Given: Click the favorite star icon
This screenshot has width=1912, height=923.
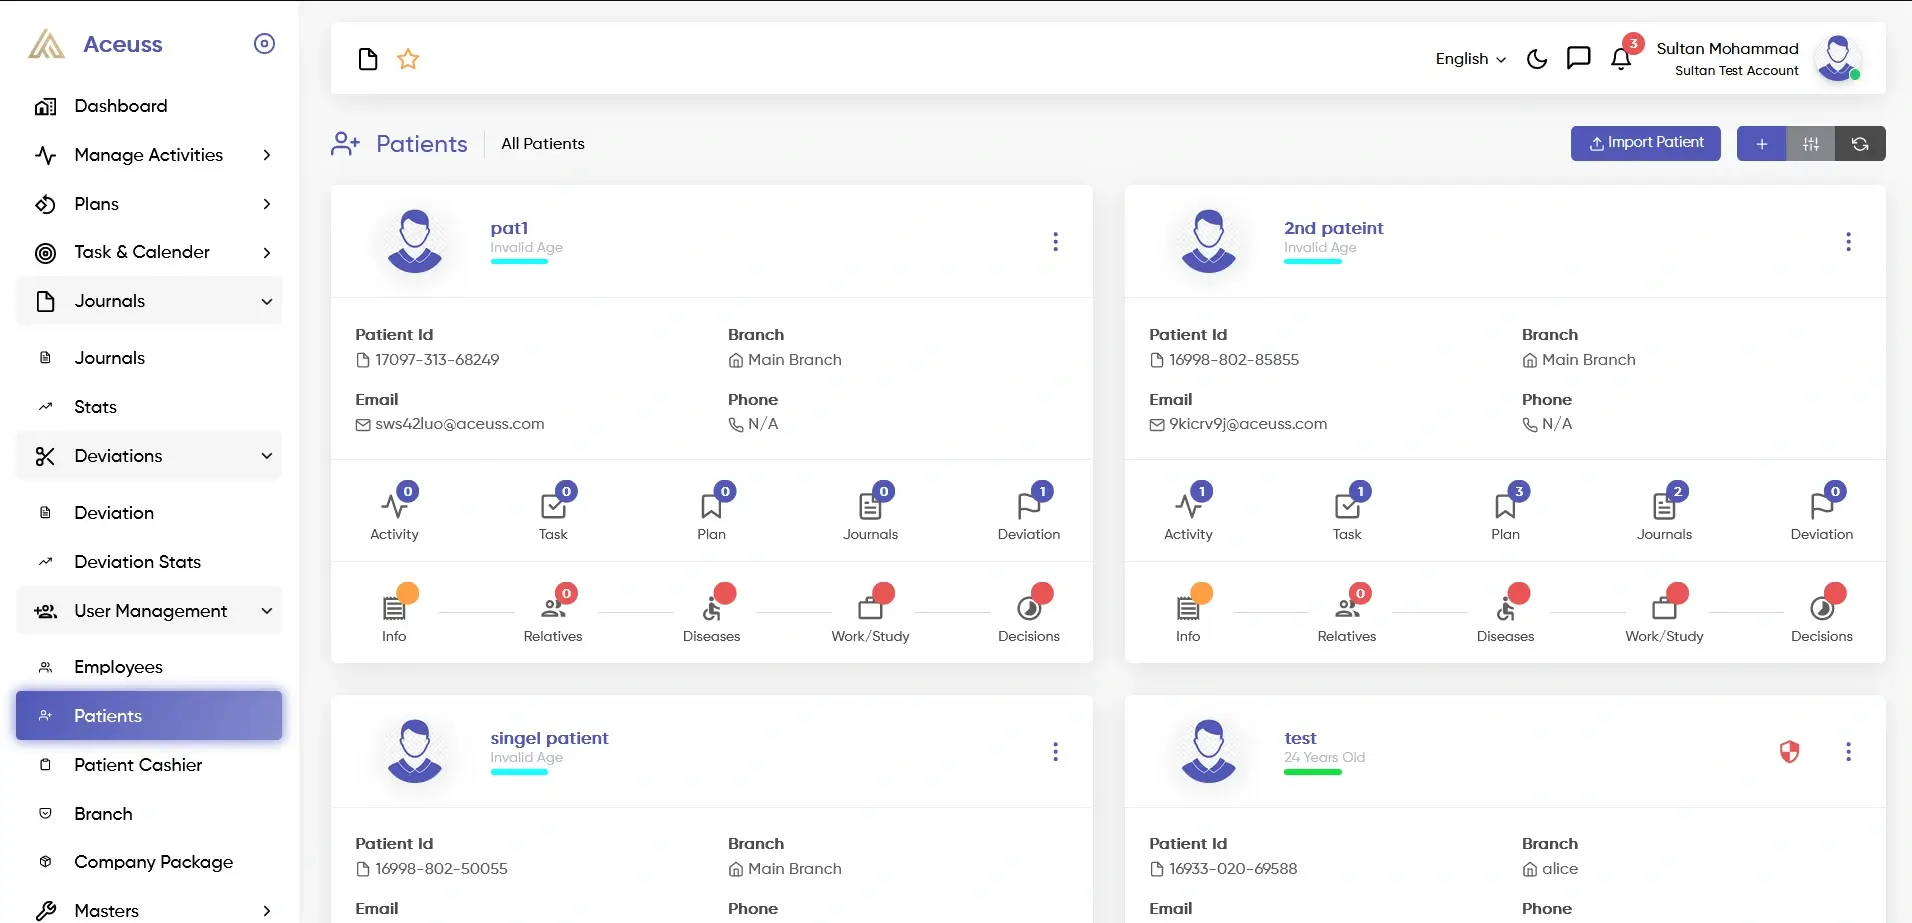Looking at the screenshot, I should 408,59.
